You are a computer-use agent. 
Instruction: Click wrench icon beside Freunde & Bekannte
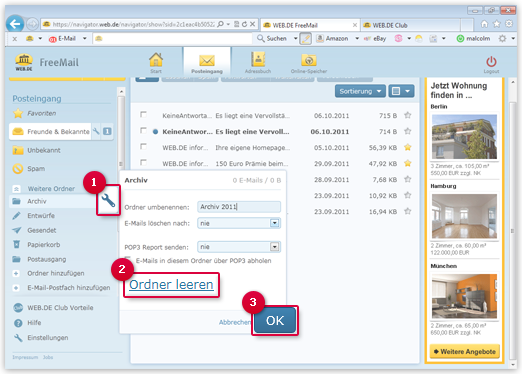[x=96, y=131]
